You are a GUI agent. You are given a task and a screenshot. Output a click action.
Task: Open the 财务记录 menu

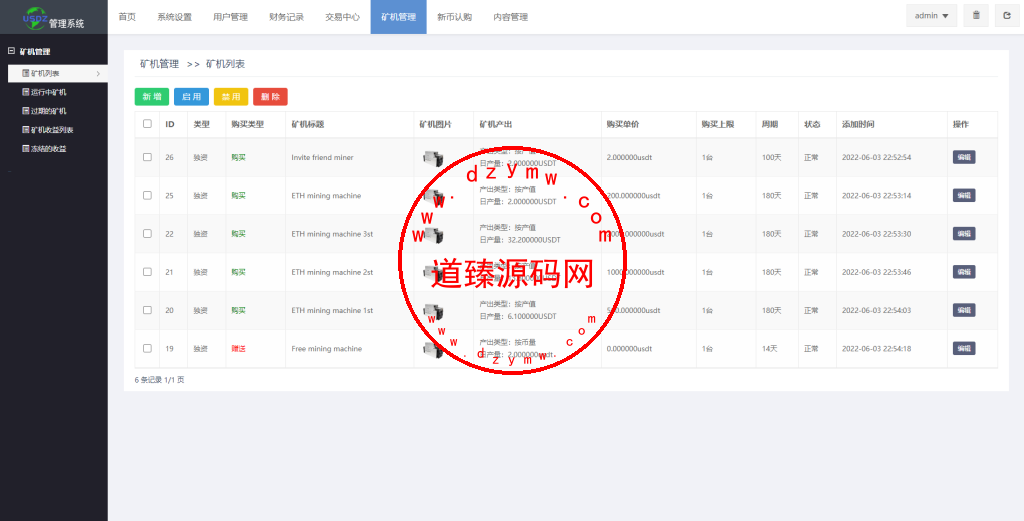(x=287, y=17)
